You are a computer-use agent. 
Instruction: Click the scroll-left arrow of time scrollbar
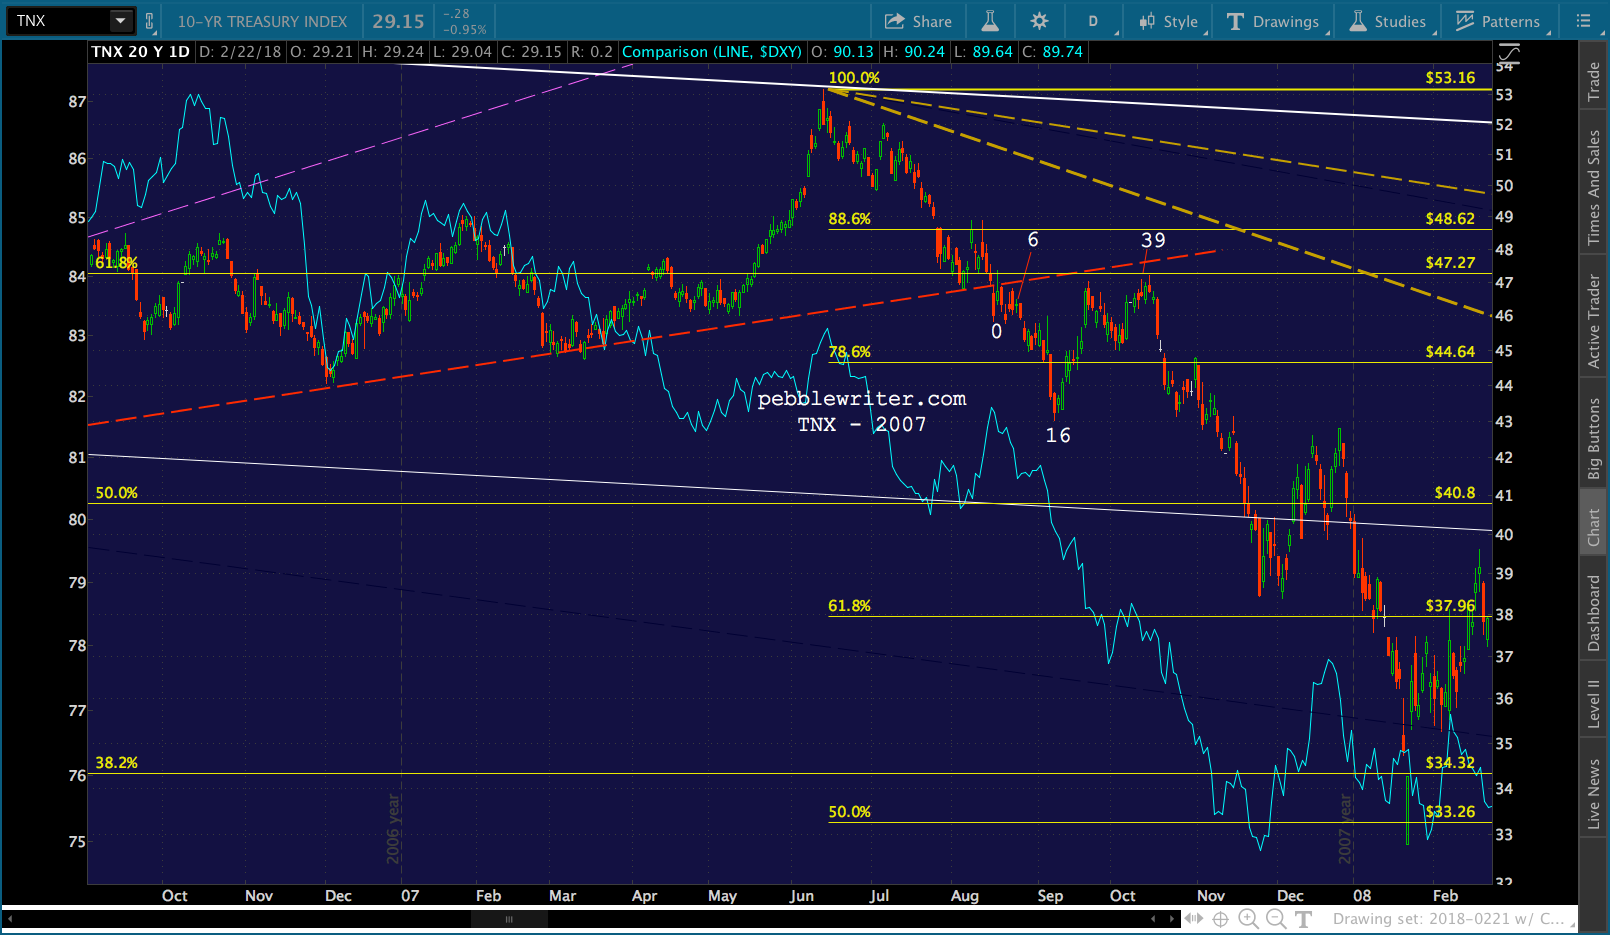[x=12, y=919]
